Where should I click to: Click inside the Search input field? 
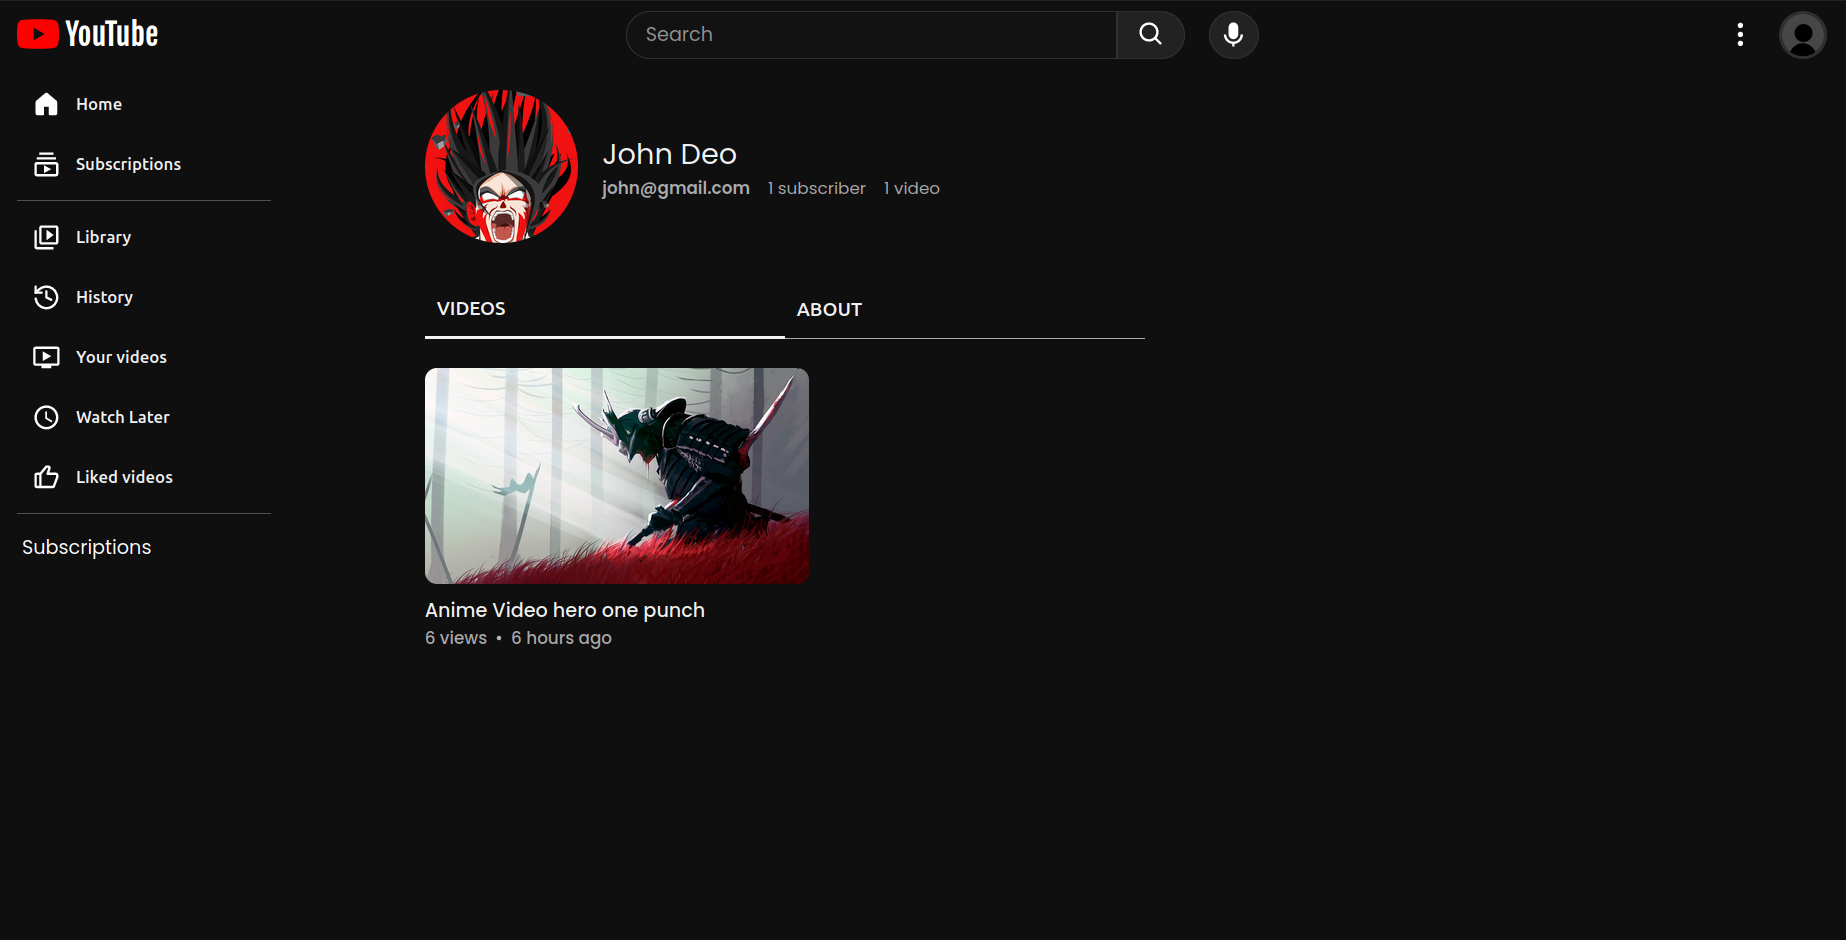pyautogui.click(x=870, y=34)
